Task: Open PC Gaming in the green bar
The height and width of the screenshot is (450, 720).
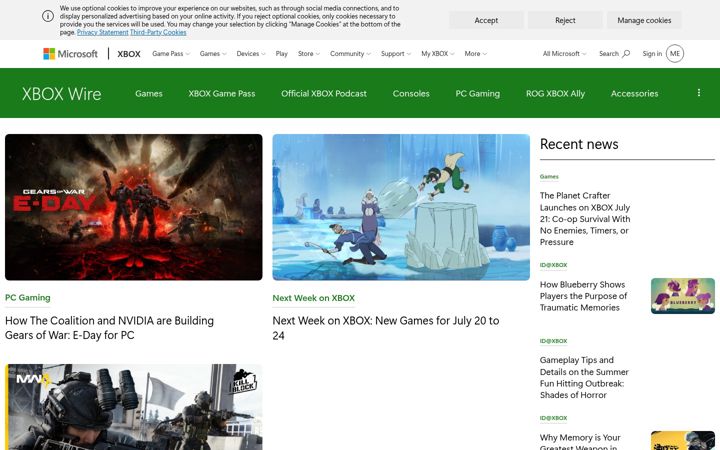Action: (478, 93)
